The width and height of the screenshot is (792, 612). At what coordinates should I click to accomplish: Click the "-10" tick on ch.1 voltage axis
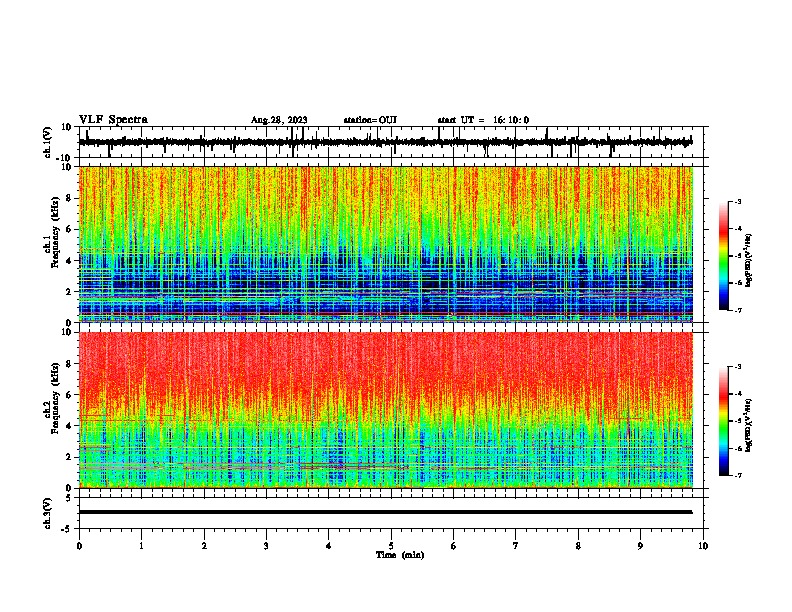tap(64, 158)
